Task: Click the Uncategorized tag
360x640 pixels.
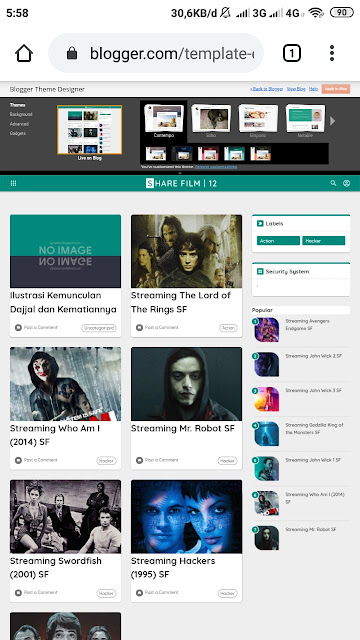Action: pos(99,328)
